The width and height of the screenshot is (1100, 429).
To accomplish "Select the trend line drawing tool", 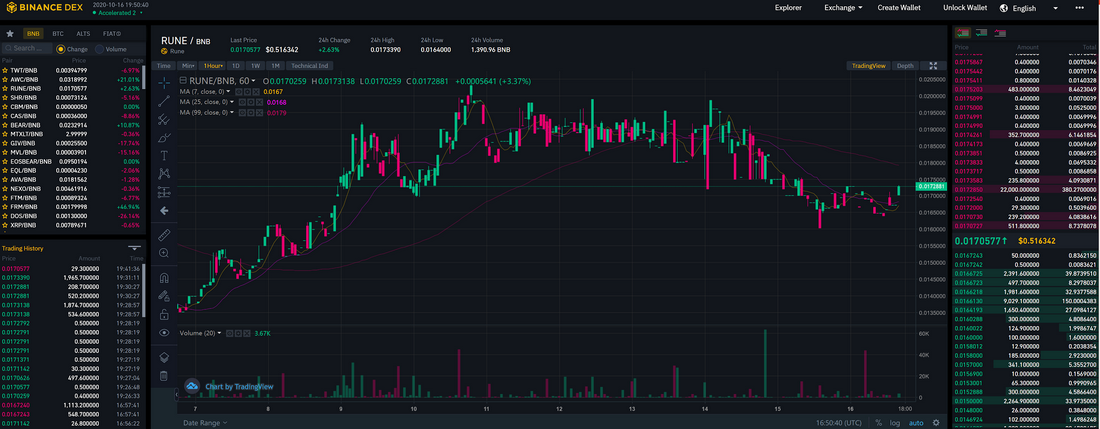I will click(x=164, y=101).
